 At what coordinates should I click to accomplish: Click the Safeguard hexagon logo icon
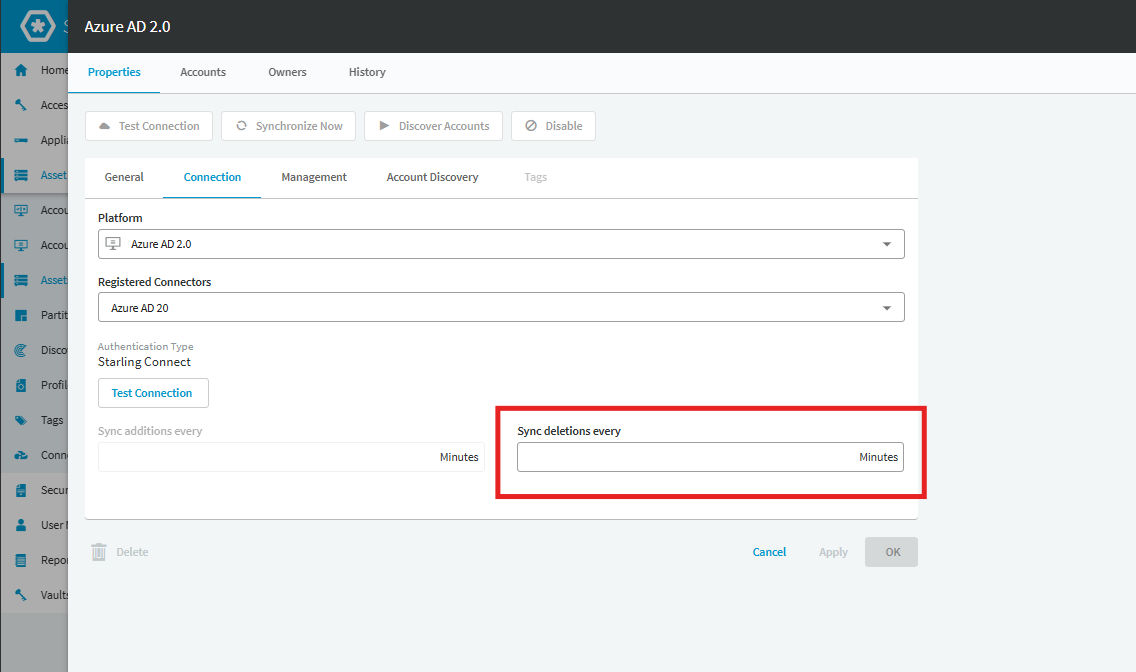(x=38, y=27)
